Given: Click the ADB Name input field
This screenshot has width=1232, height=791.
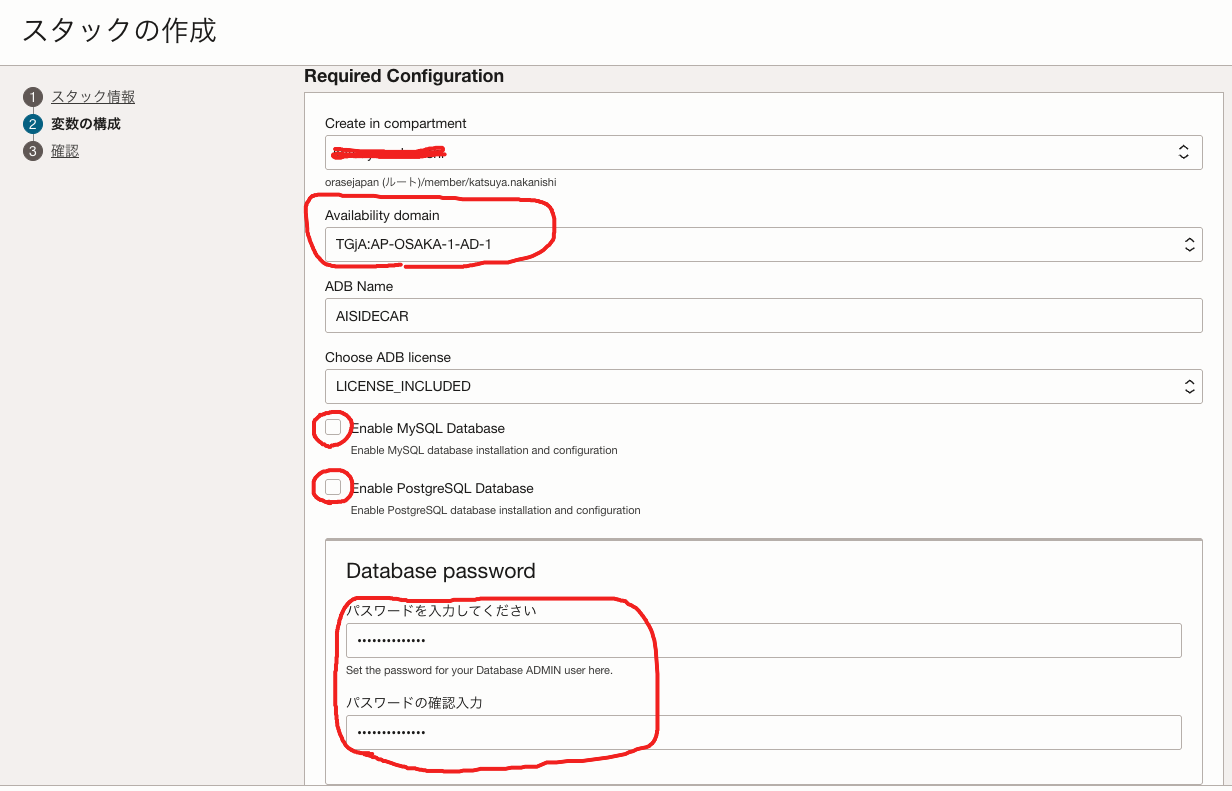Looking at the screenshot, I should click(763, 315).
